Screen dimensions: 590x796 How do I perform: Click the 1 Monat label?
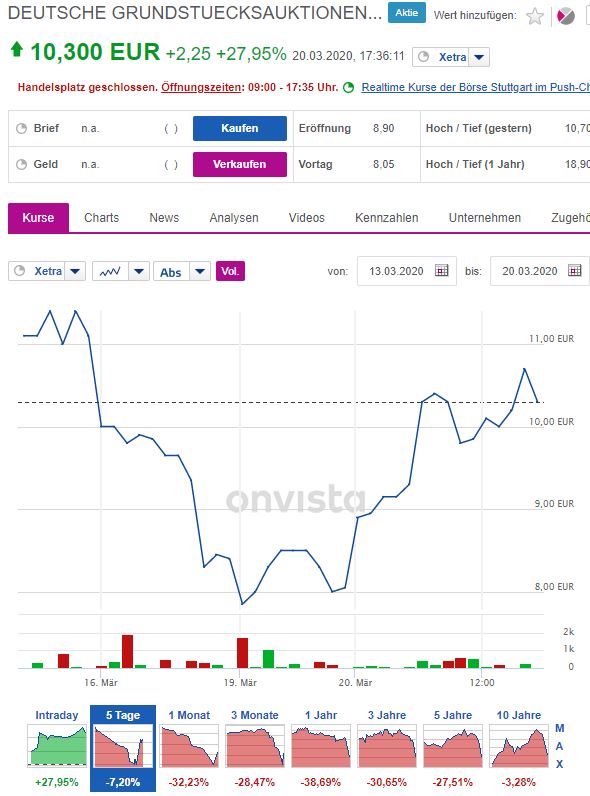[189, 715]
